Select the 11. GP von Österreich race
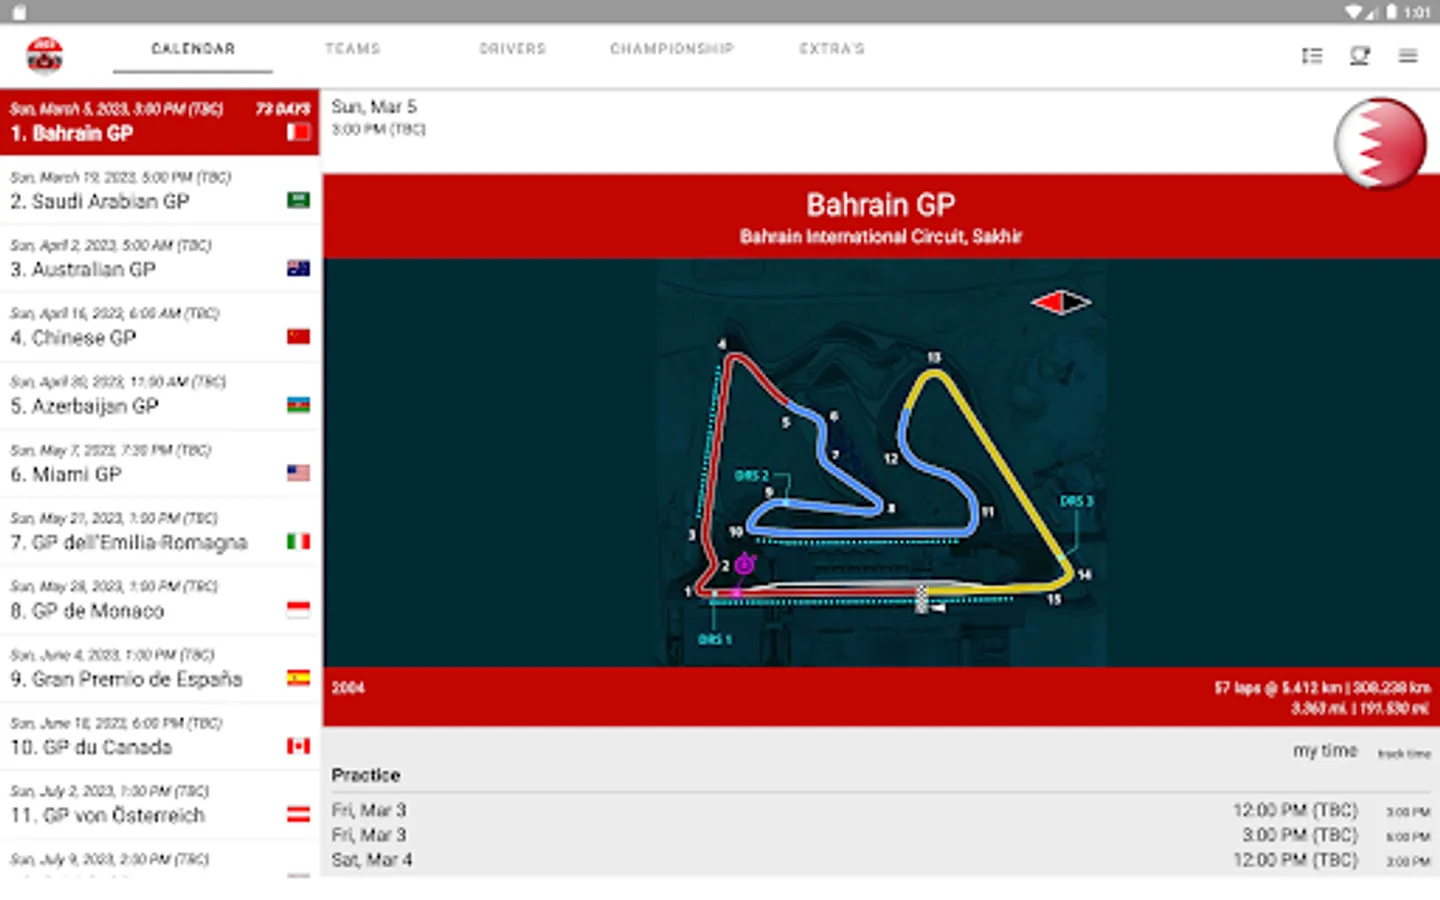 coord(160,804)
